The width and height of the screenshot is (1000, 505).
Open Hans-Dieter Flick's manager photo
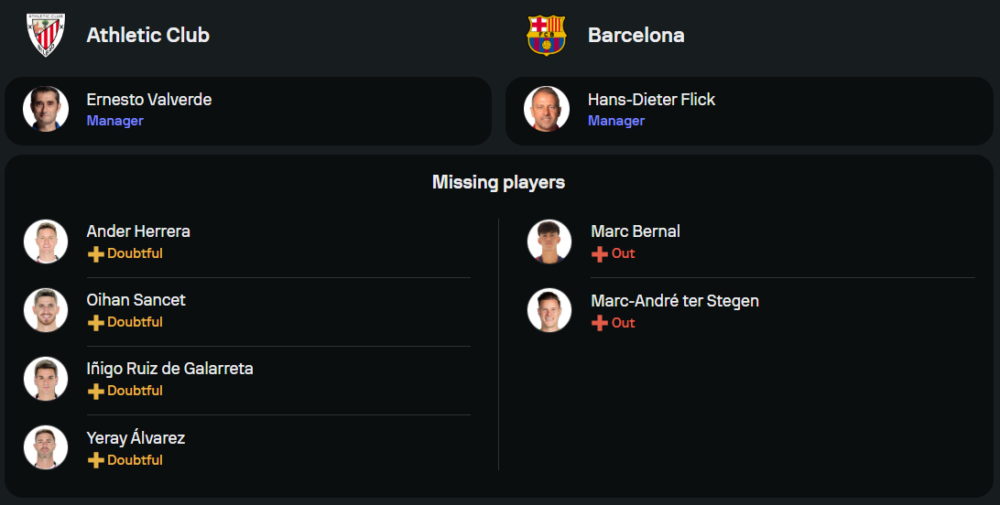click(x=547, y=109)
